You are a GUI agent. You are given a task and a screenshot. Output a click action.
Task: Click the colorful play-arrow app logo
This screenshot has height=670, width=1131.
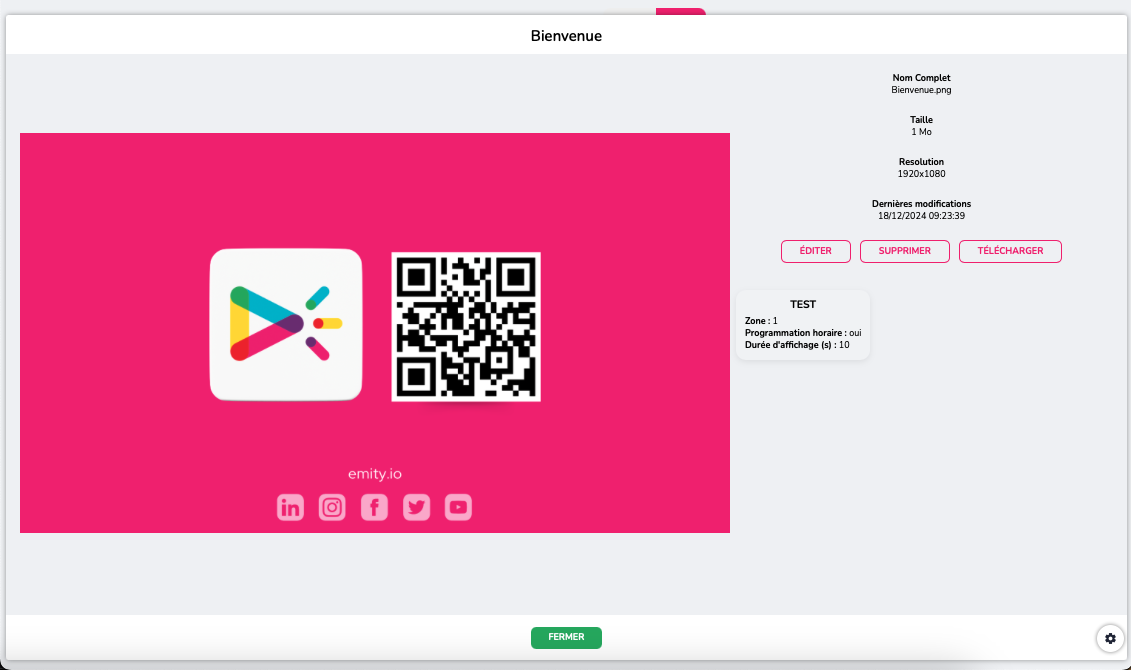(x=286, y=325)
